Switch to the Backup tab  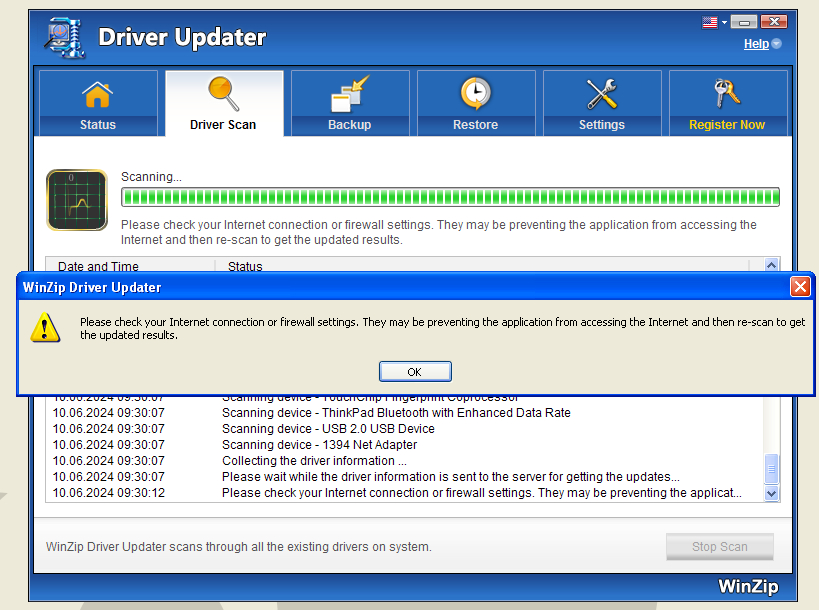[x=350, y=103]
